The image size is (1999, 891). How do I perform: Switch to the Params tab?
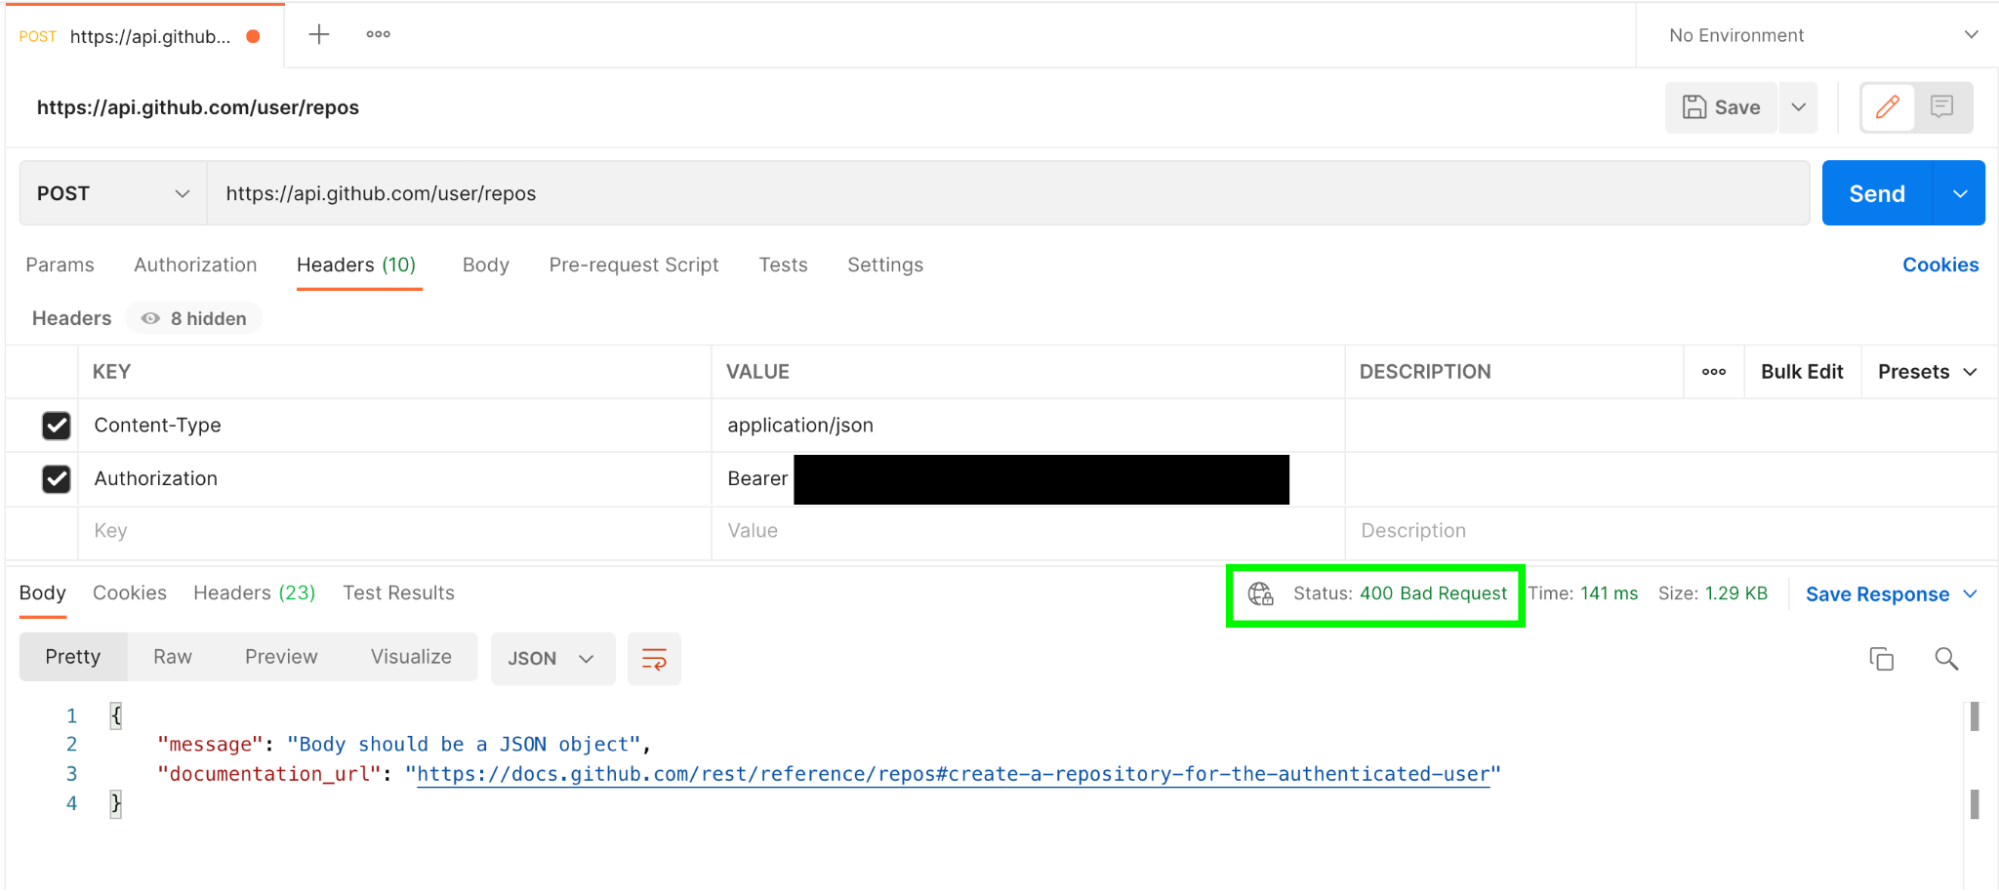point(60,265)
